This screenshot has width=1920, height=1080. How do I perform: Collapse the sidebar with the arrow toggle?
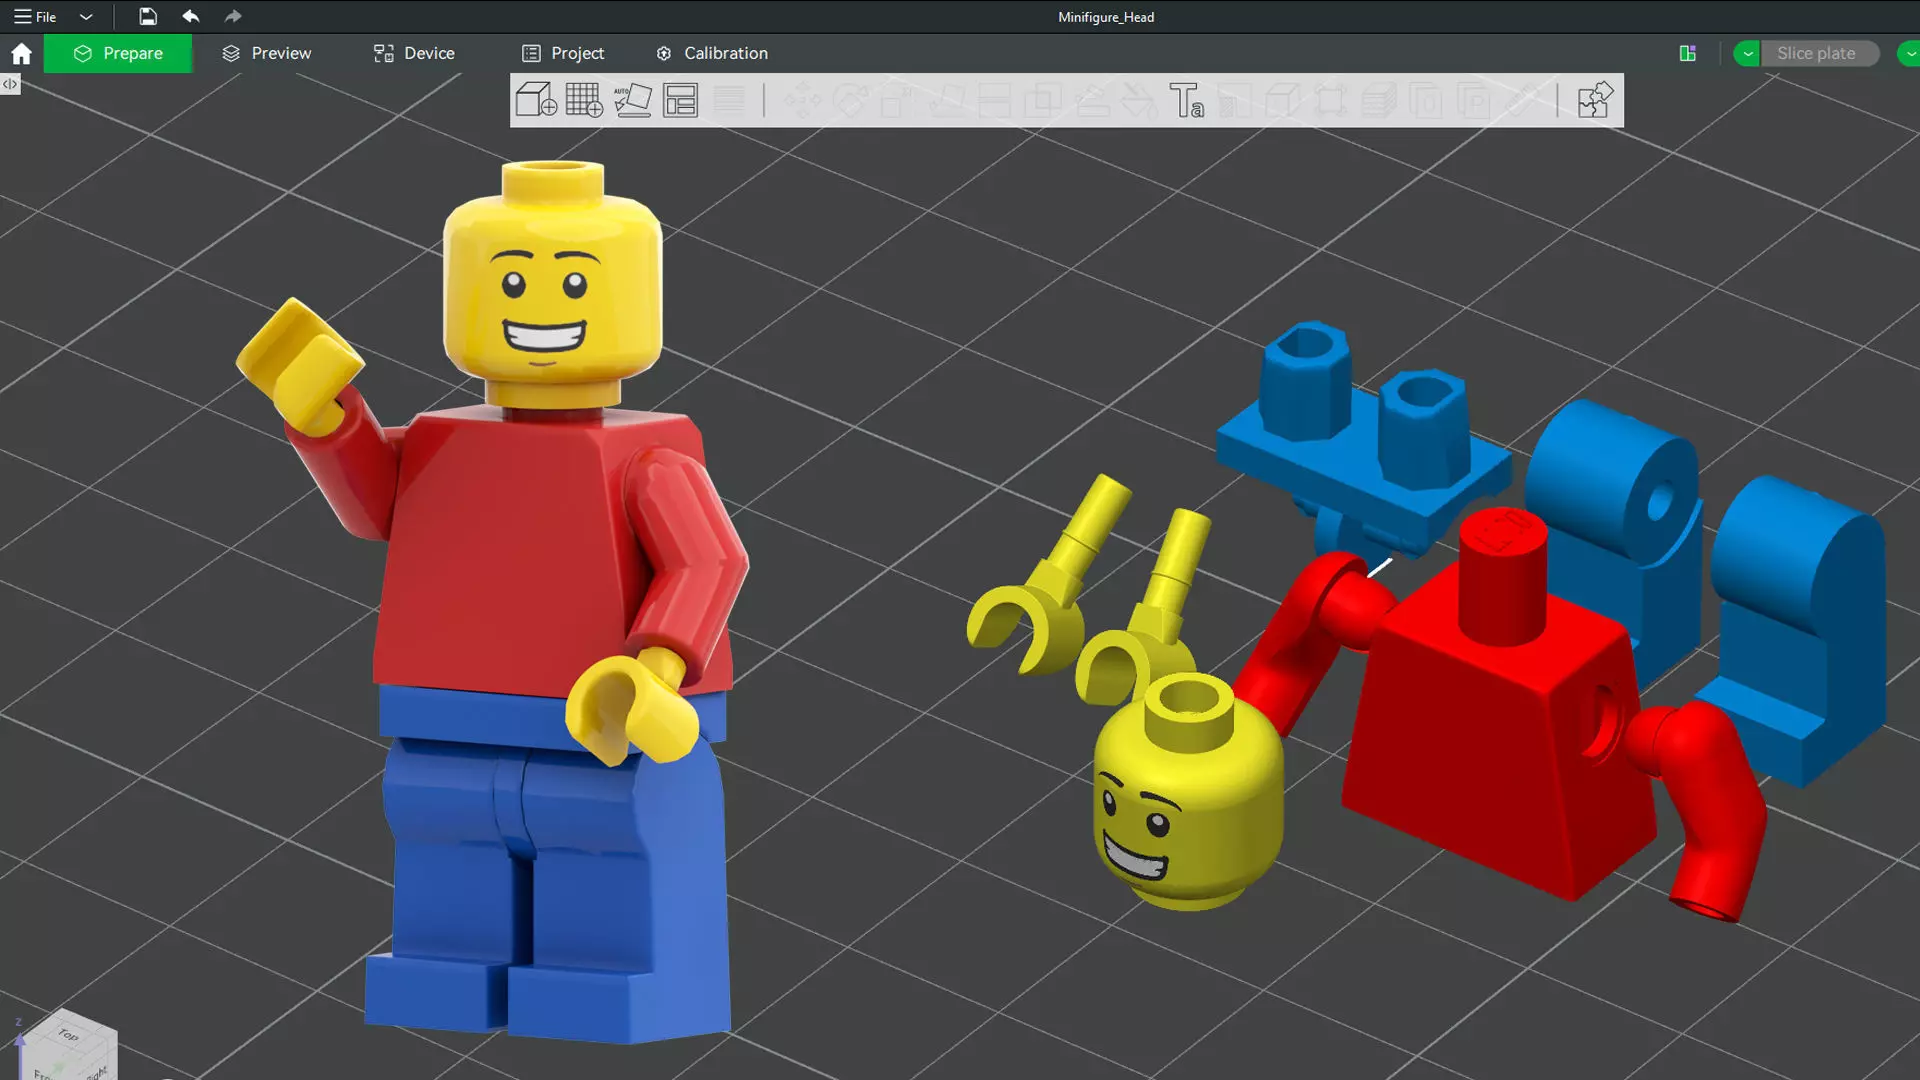(10, 84)
